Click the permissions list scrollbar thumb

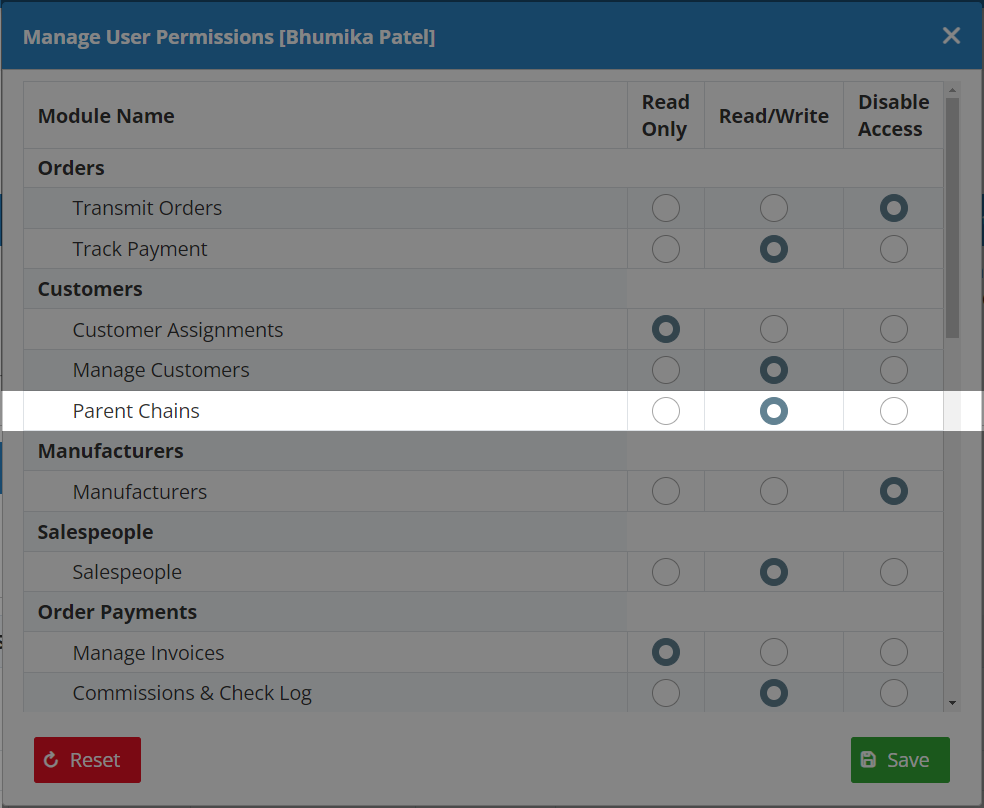pos(952,217)
